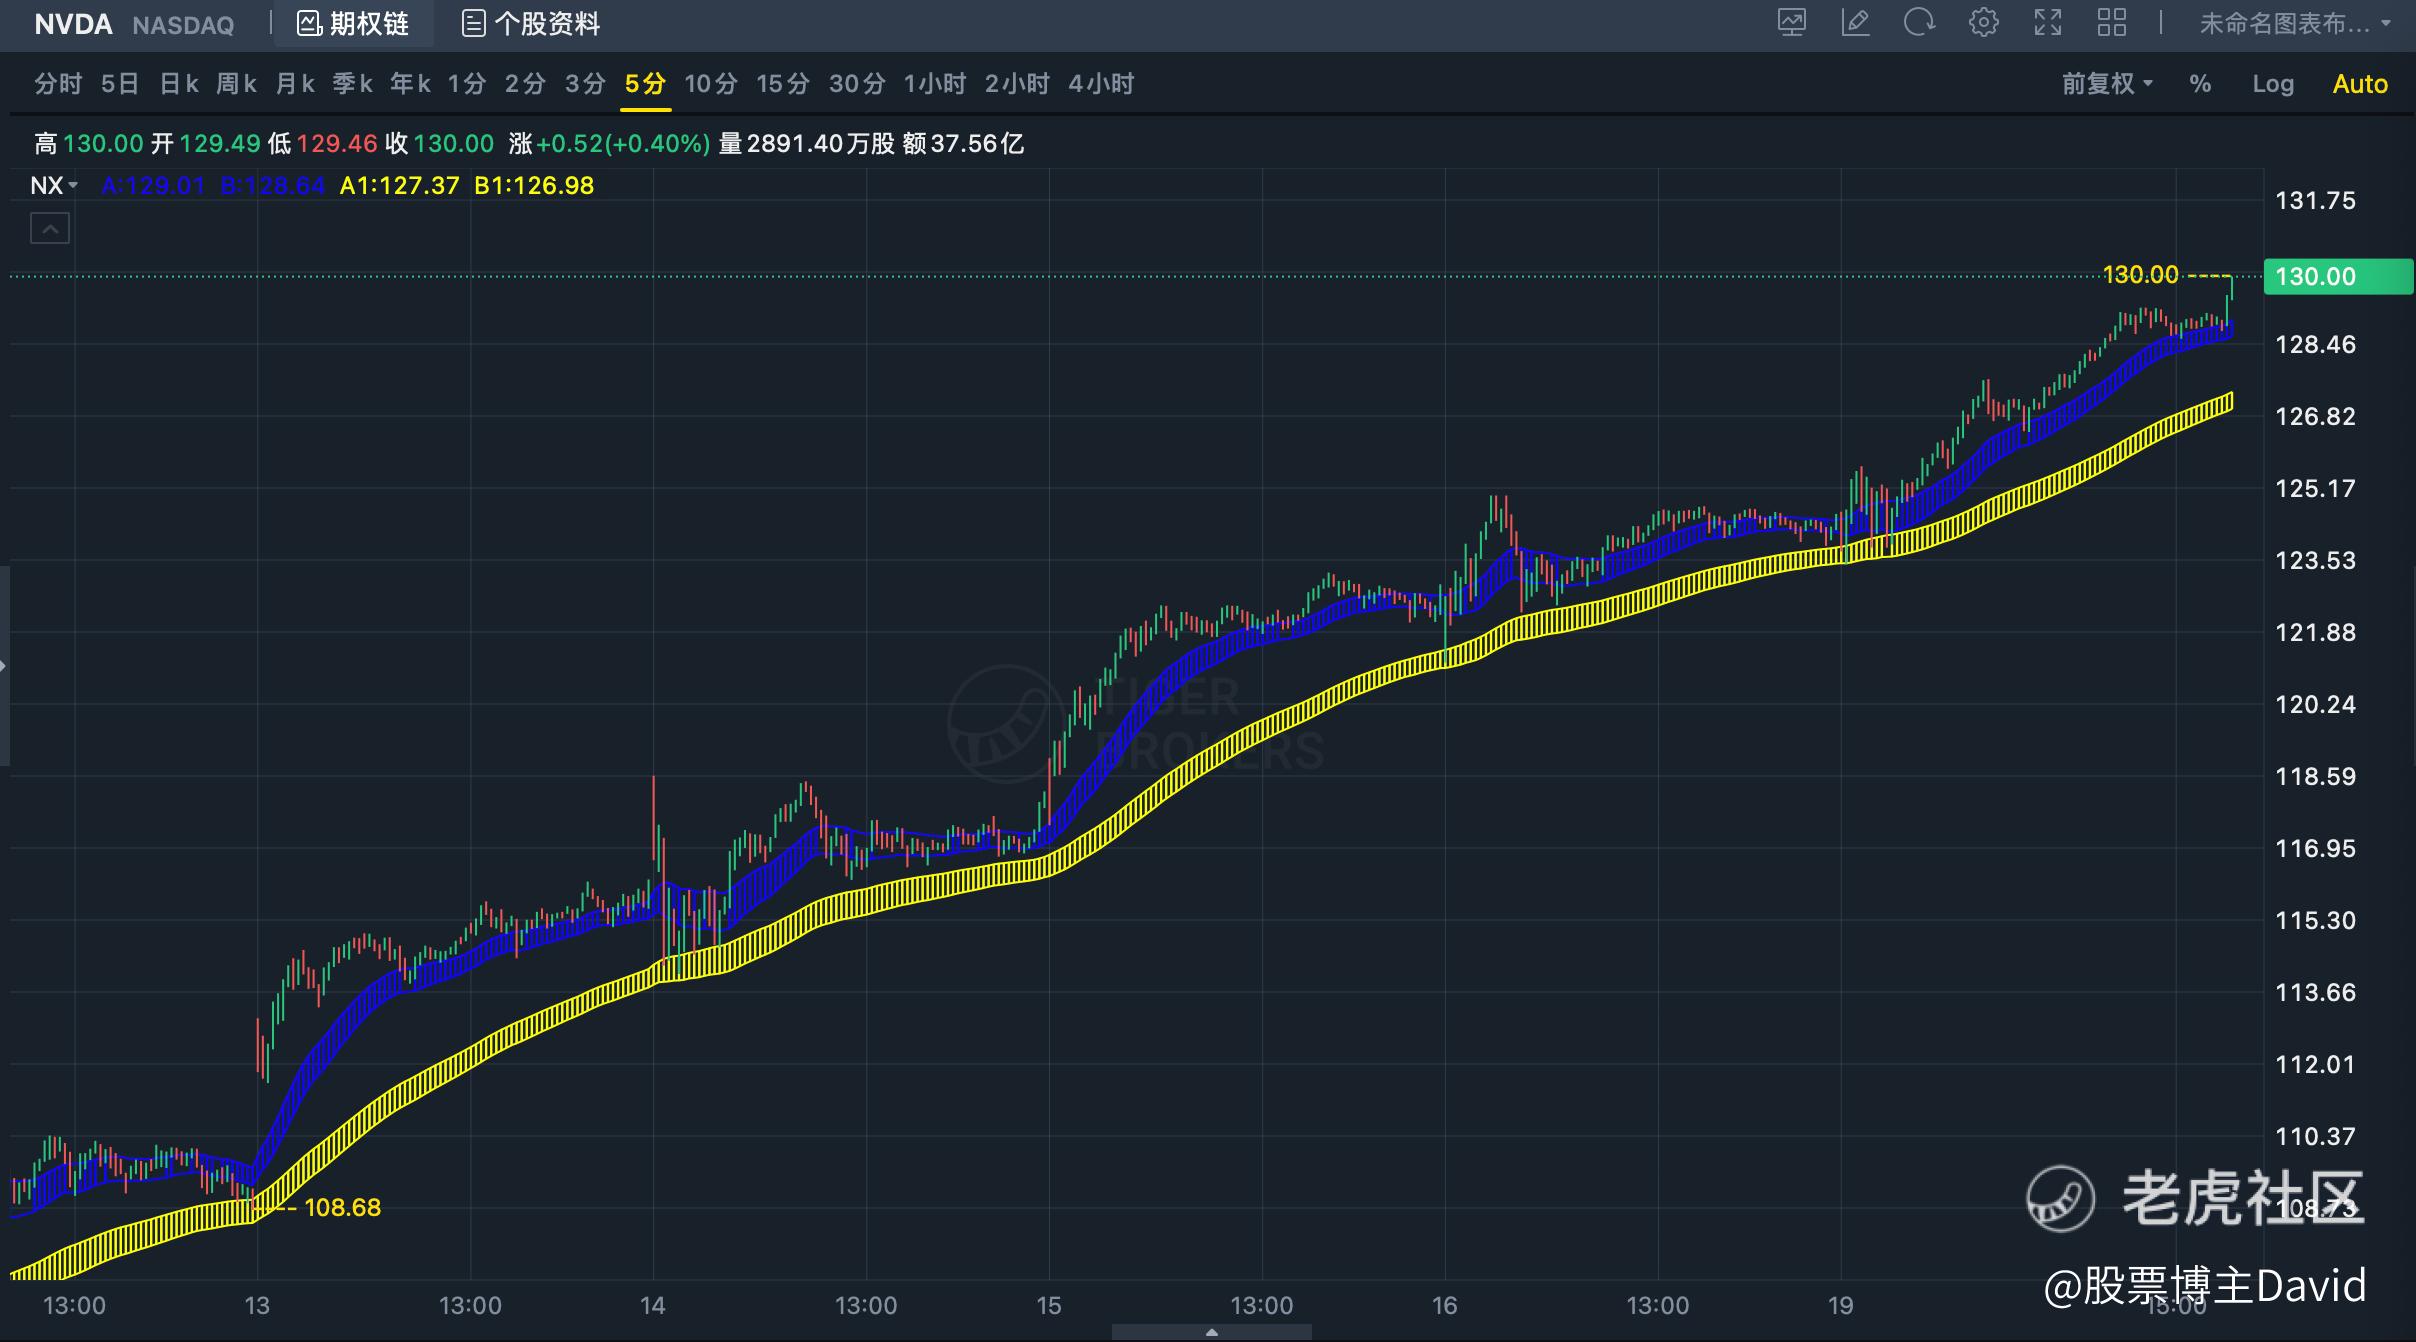Expand left sidebar arrow handle
The image size is (2416, 1342).
[4, 665]
